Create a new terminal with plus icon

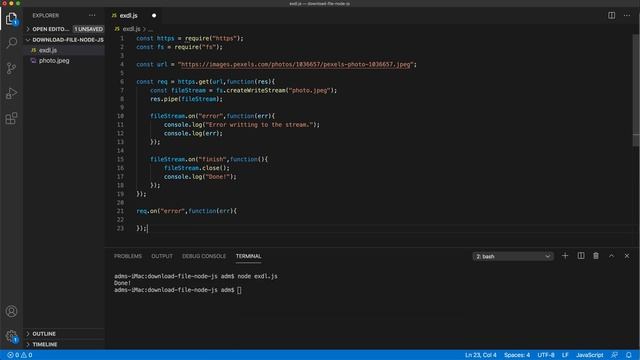pos(565,256)
